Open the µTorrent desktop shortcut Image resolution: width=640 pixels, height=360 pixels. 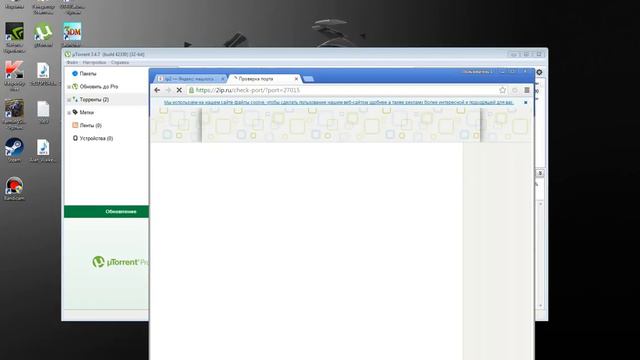[x=43, y=33]
